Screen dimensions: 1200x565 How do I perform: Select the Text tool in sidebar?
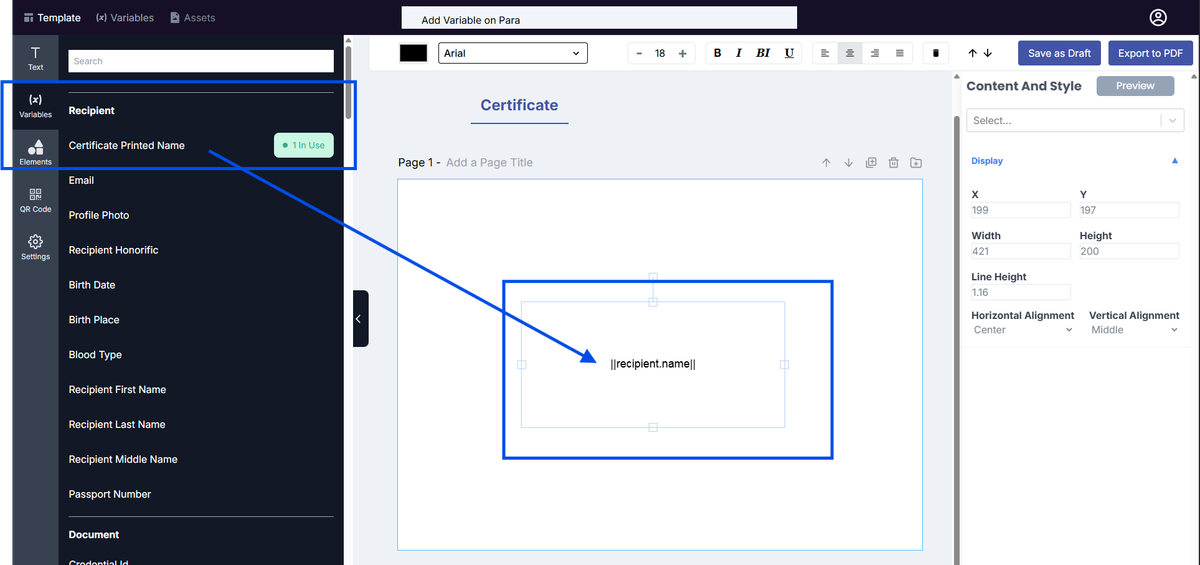click(35, 58)
